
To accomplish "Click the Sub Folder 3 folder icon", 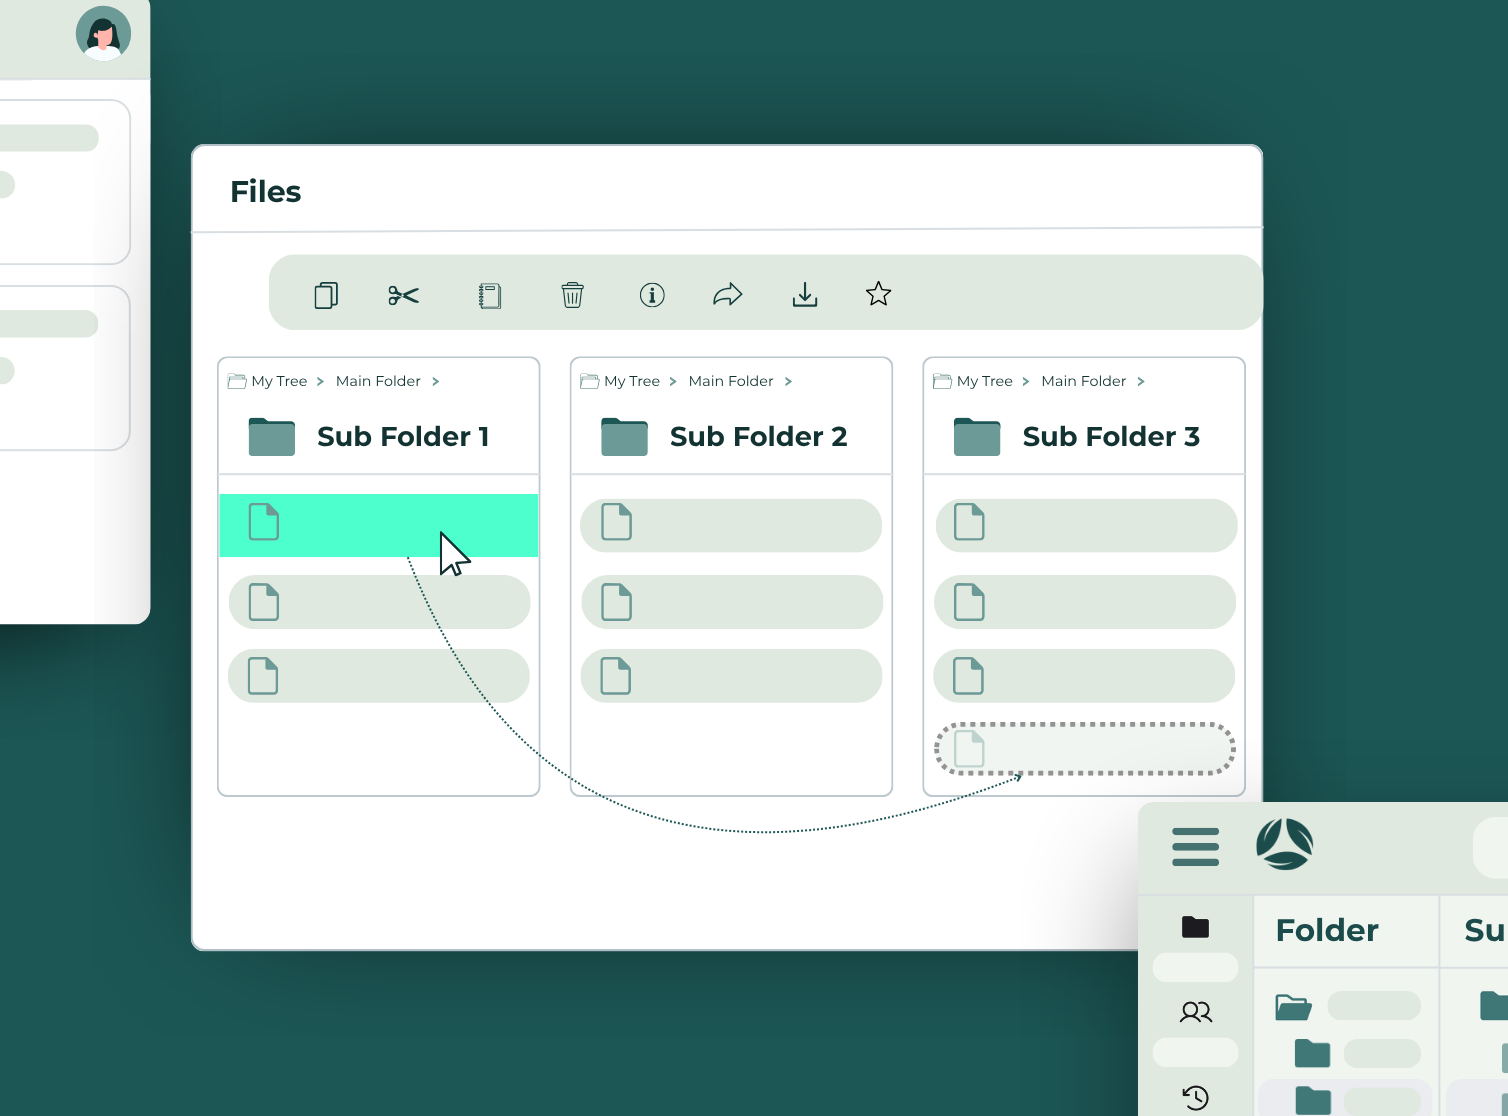I will pos(977,437).
